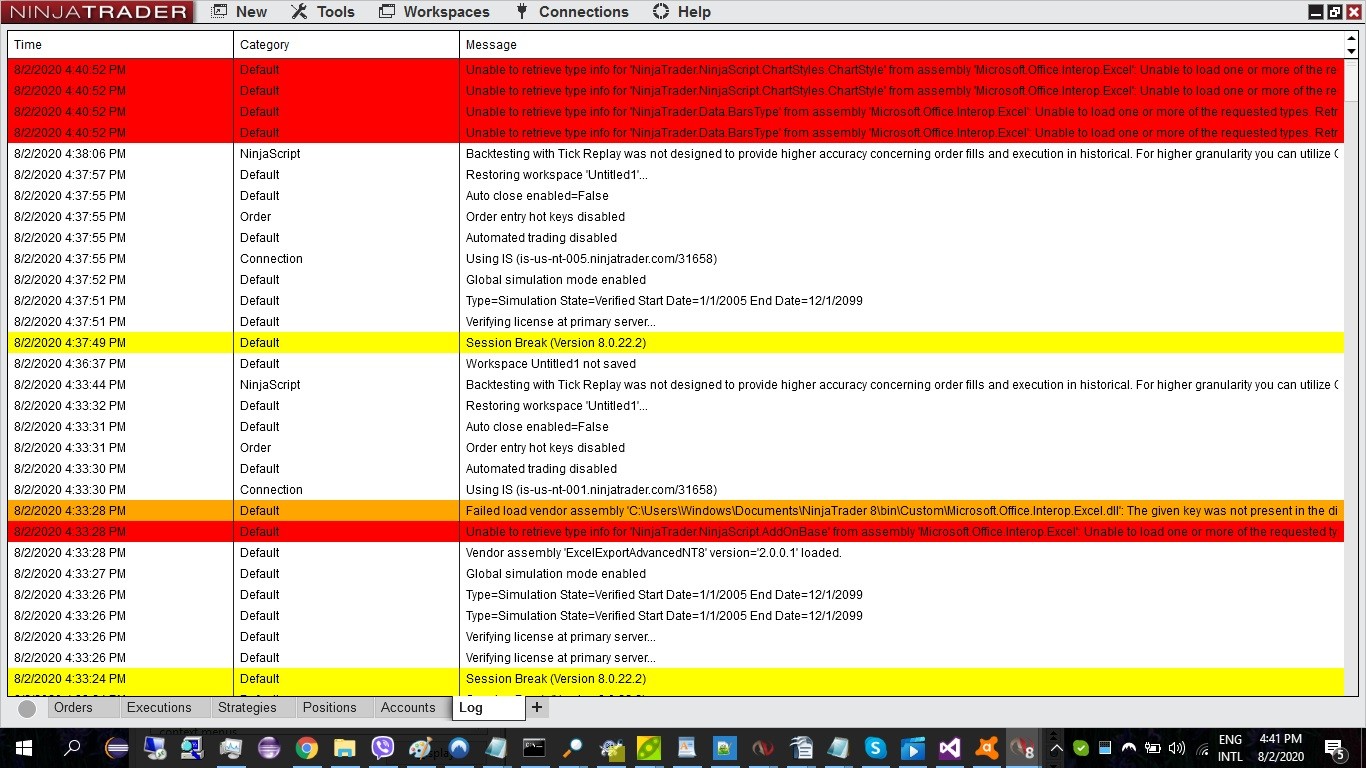Open File Explorer from the taskbar
Image resolution: width=1366 pixels, height=768 pixels.
(x=345, y=747)
